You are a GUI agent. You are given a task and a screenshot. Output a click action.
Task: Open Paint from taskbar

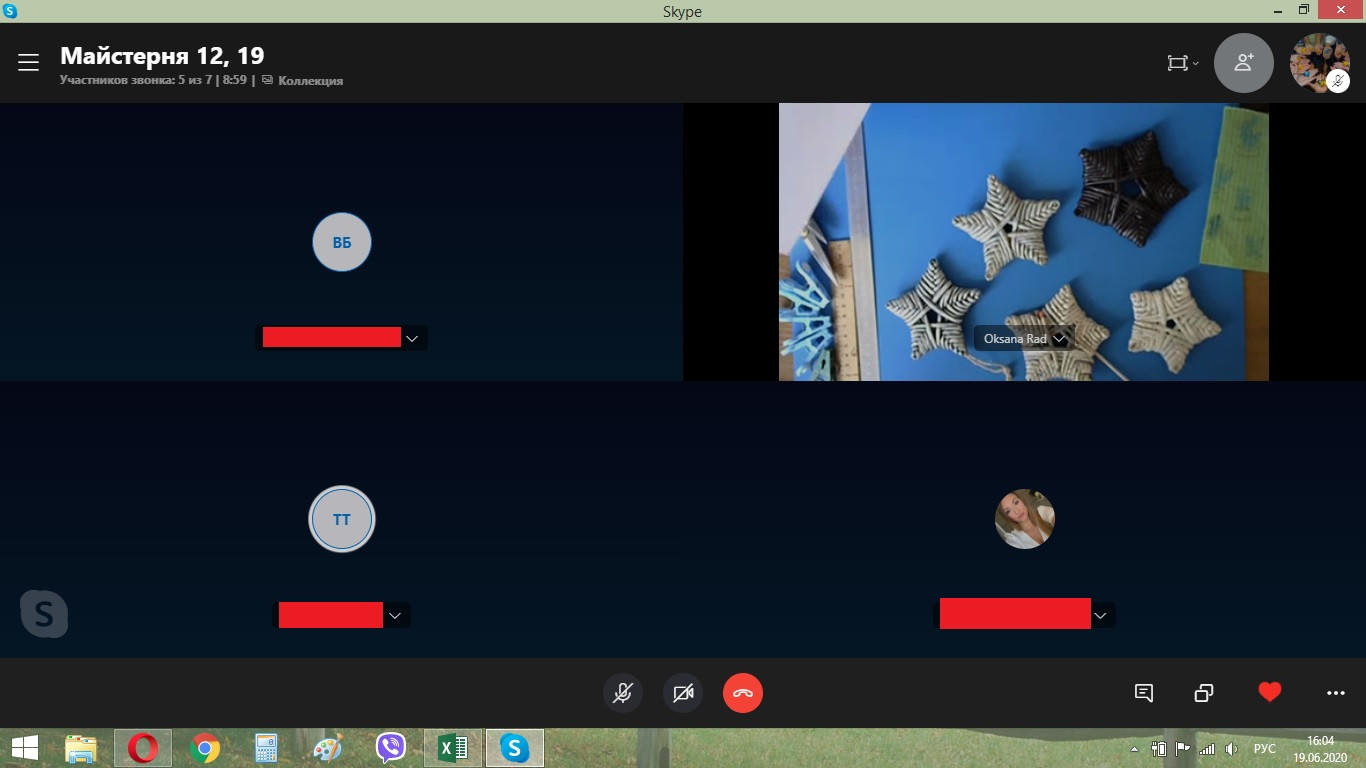click(x=328, y=748)
